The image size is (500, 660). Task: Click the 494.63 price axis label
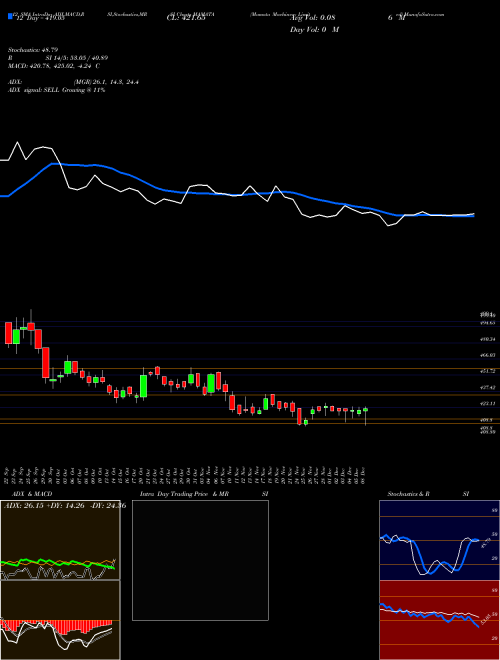489,323
